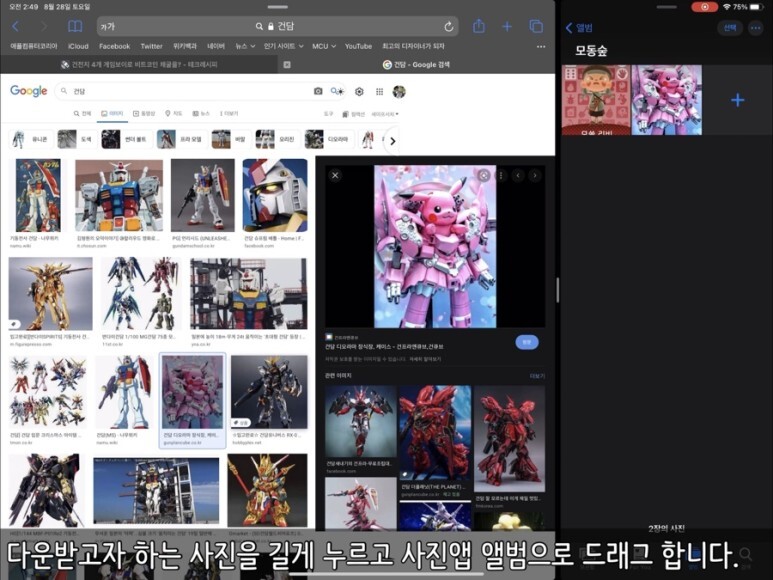Open the screen recording indicator

[704, 7]
